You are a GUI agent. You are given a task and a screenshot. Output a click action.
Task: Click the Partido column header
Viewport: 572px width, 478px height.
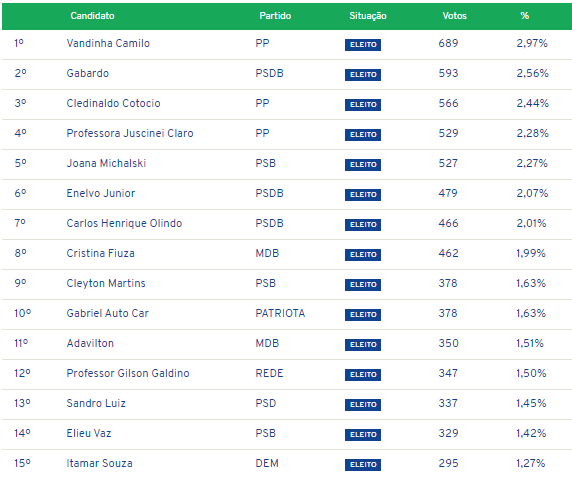point(275,16)
